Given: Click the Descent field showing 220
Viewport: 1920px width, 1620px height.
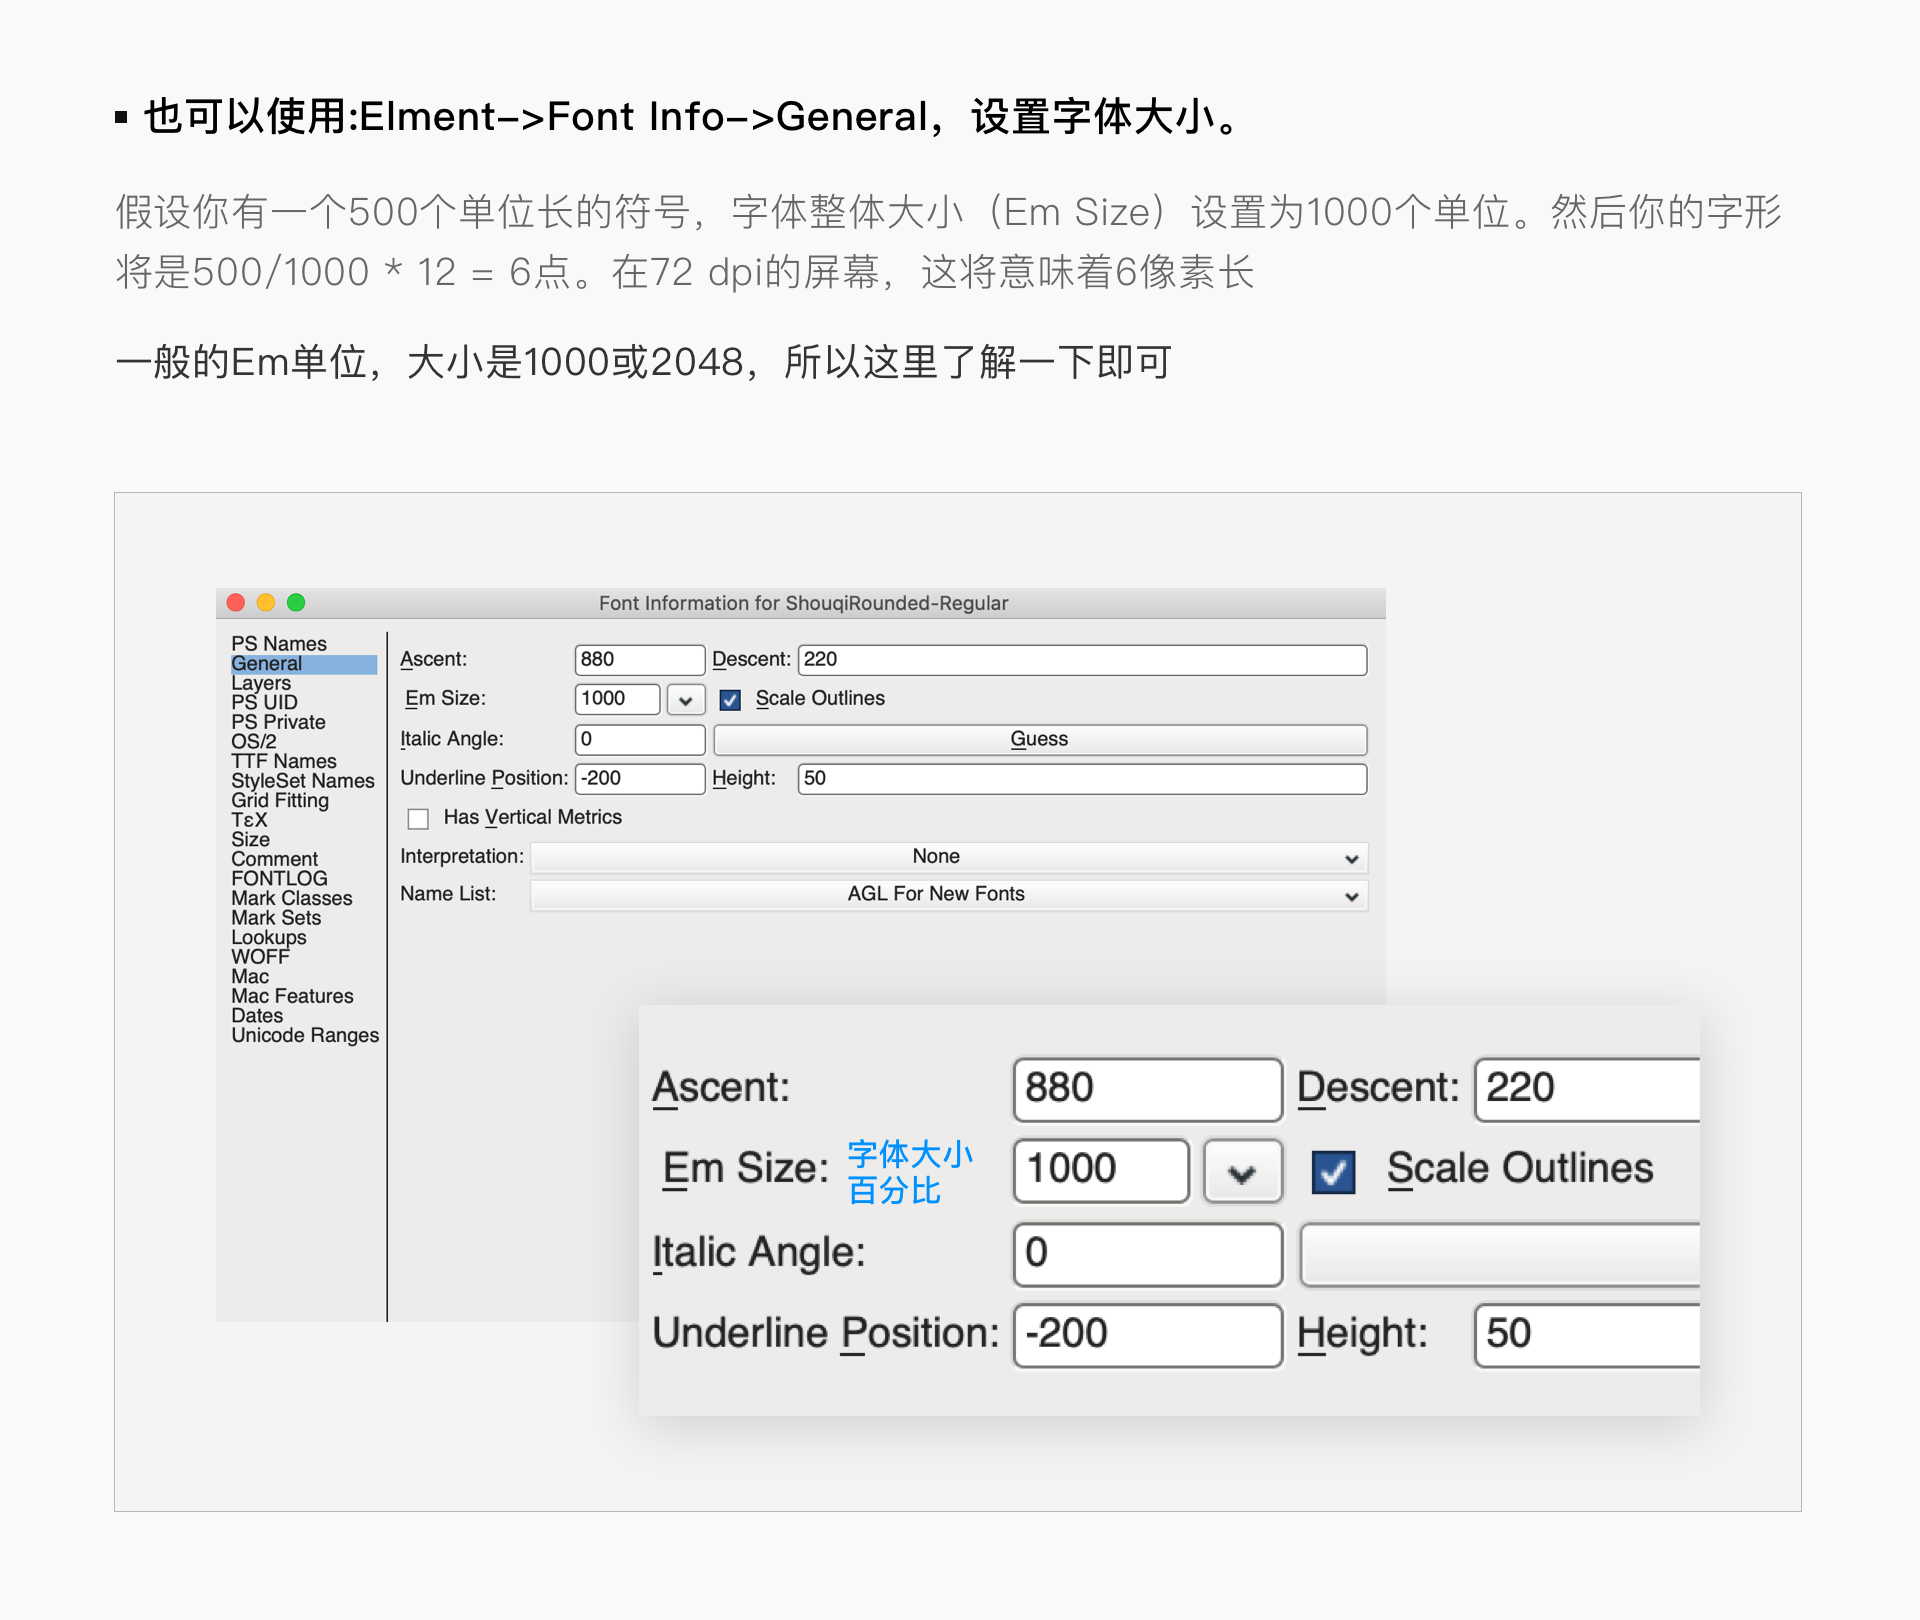Looking at the screenshot, I should coord(1082,660).
